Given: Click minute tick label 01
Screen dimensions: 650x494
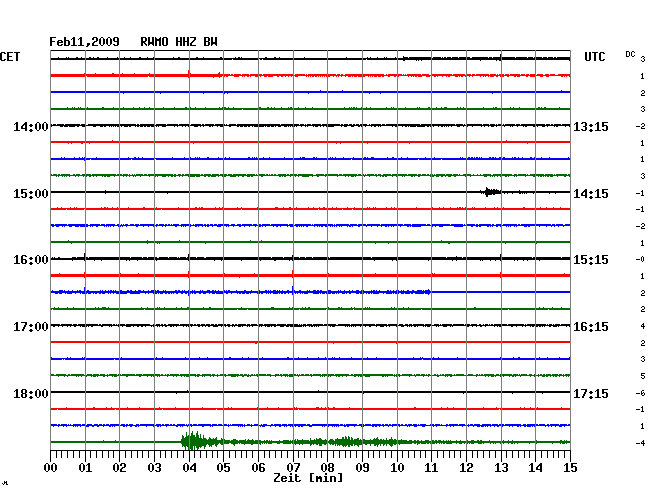Looking at the screenshot, I should pos(85,467).
